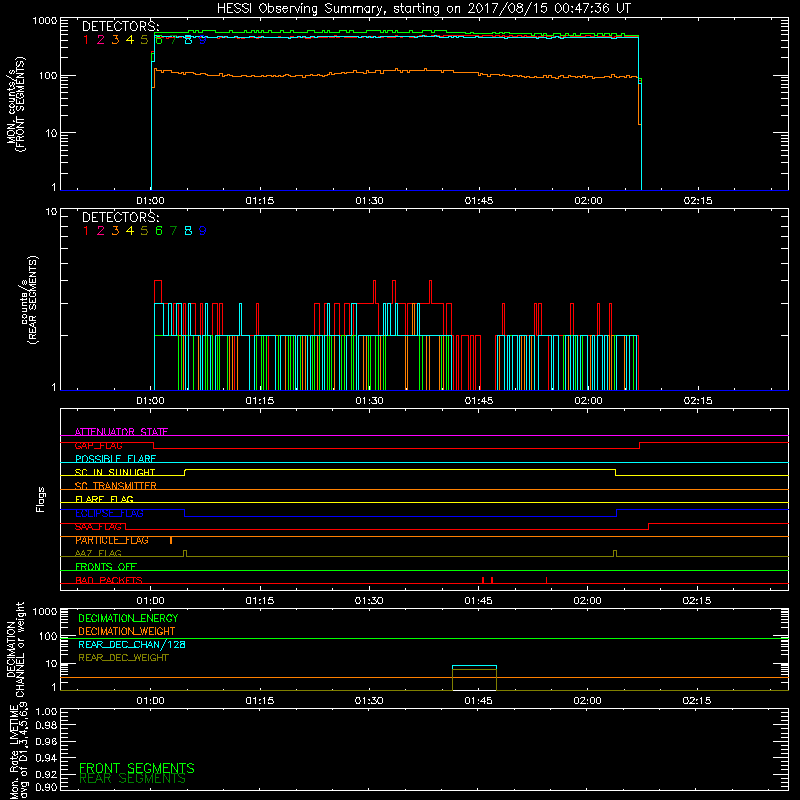
Task: Select the AAZ_FLAG label
Action: 98,553
